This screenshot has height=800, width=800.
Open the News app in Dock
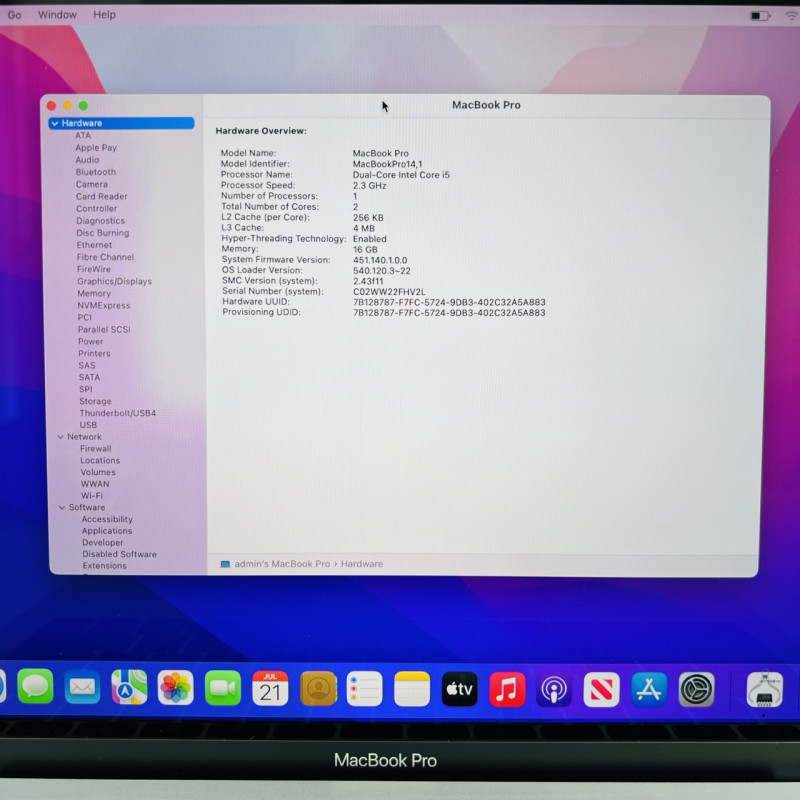click(x=602, y=690)
